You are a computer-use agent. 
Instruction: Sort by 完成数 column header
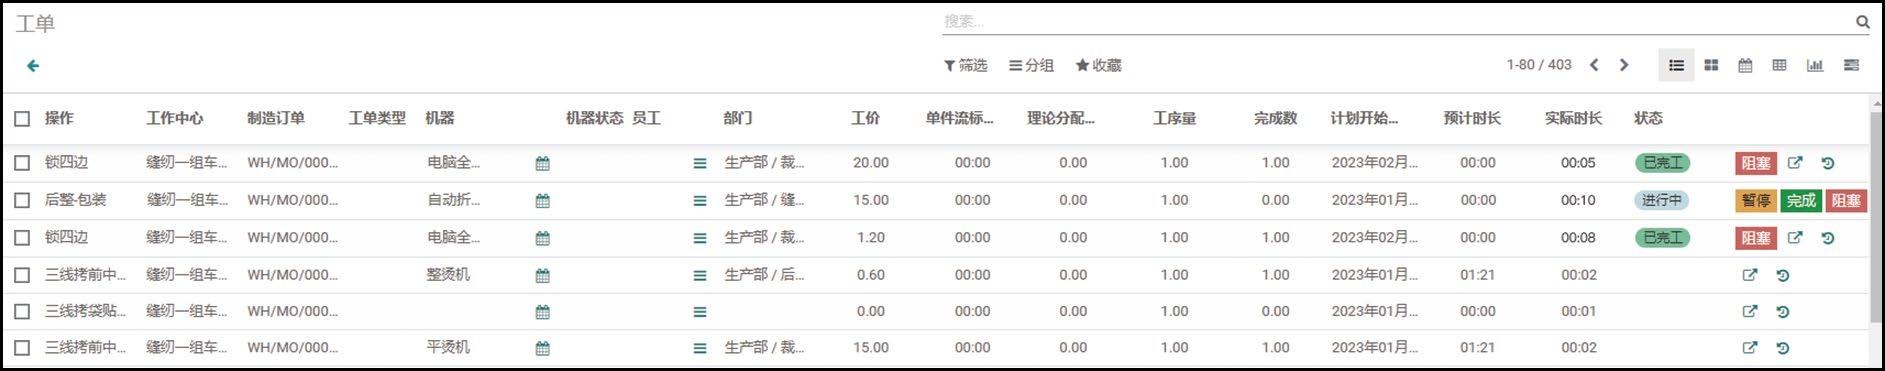pyautogui.click(x=1276, y=118)
